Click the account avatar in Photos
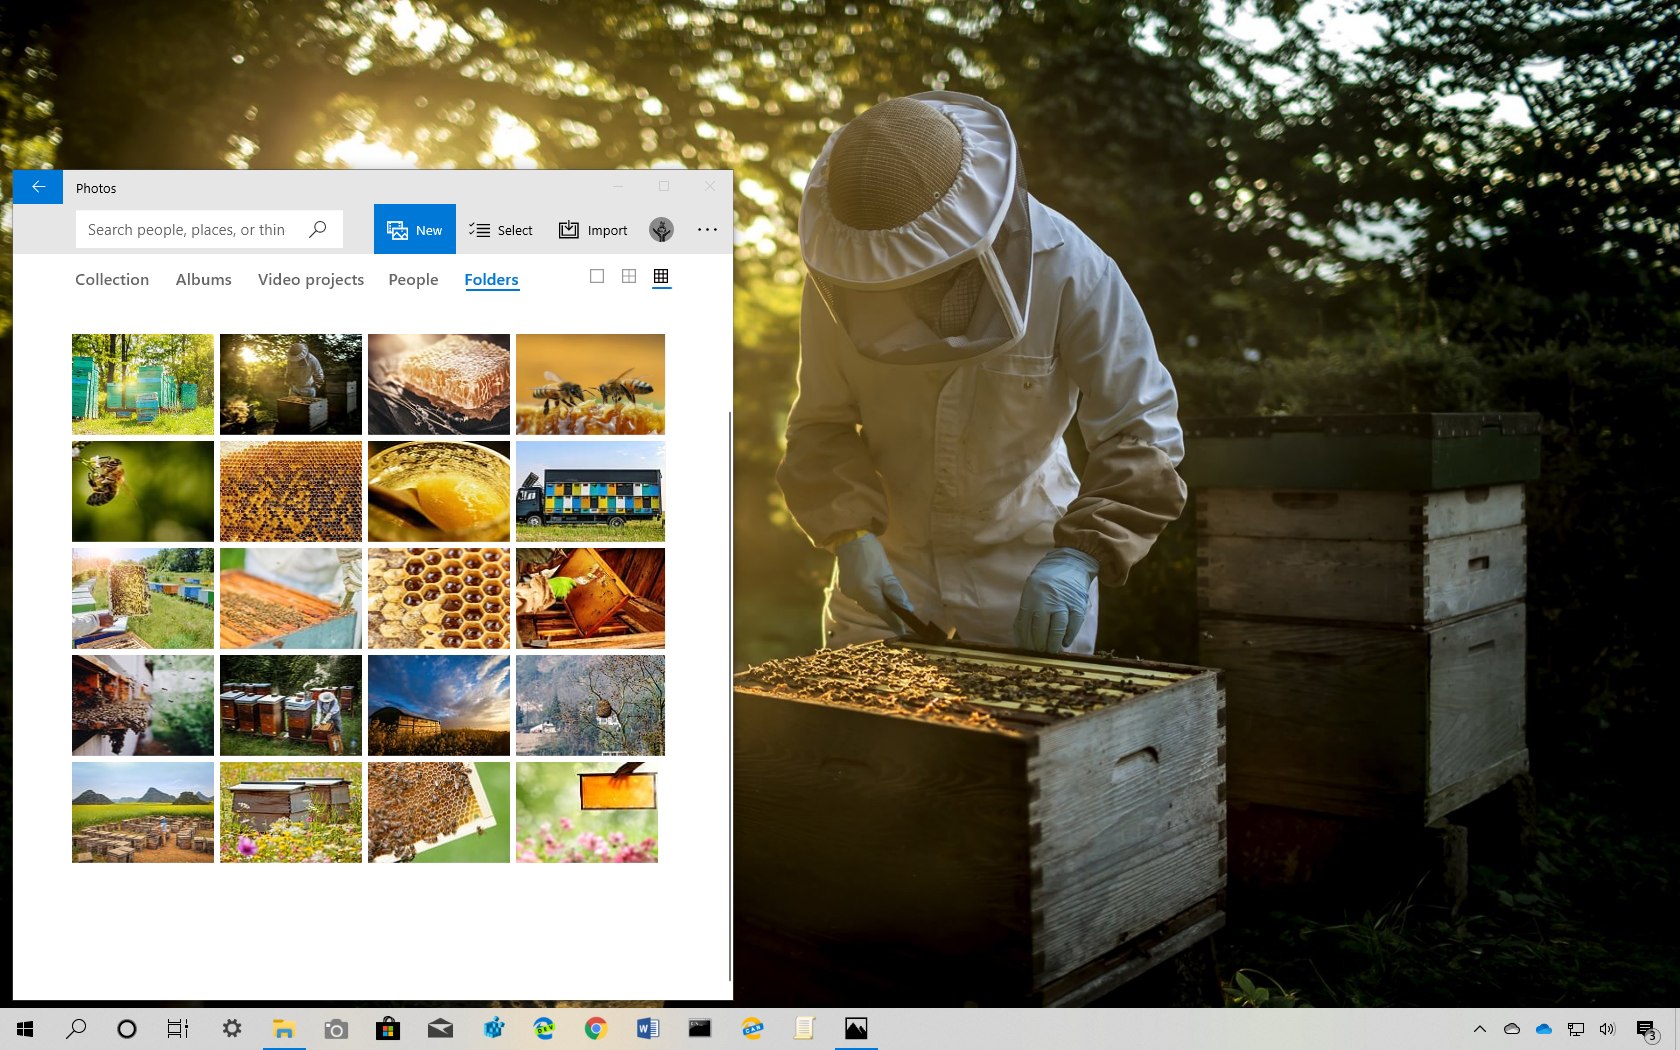Image resolution: width=1680 pixels, height=1050 pixels. 660,229
